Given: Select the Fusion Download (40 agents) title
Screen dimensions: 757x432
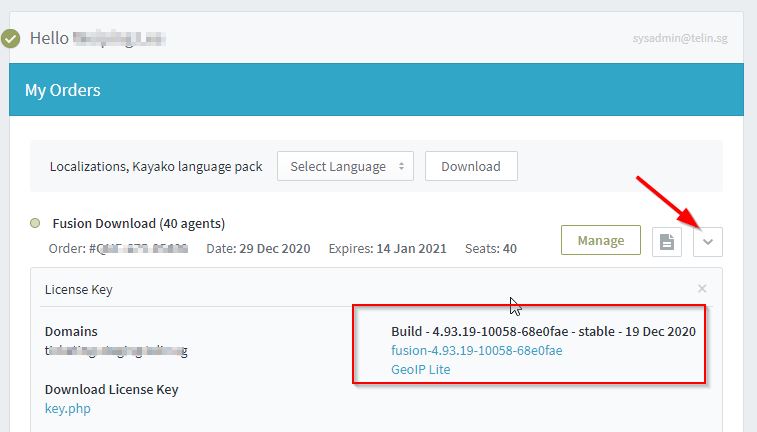Looking at the screenshot, I should click(137, 223).
